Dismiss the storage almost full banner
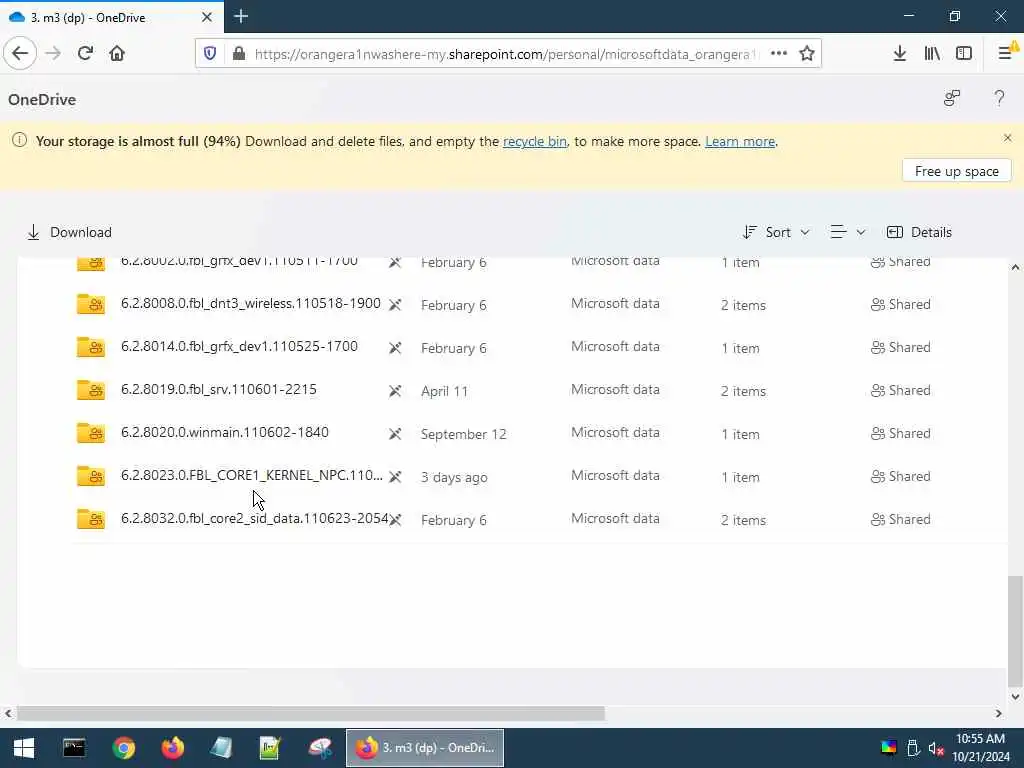This screenshot has width=1024, height=768. [x=1008, y=138]
